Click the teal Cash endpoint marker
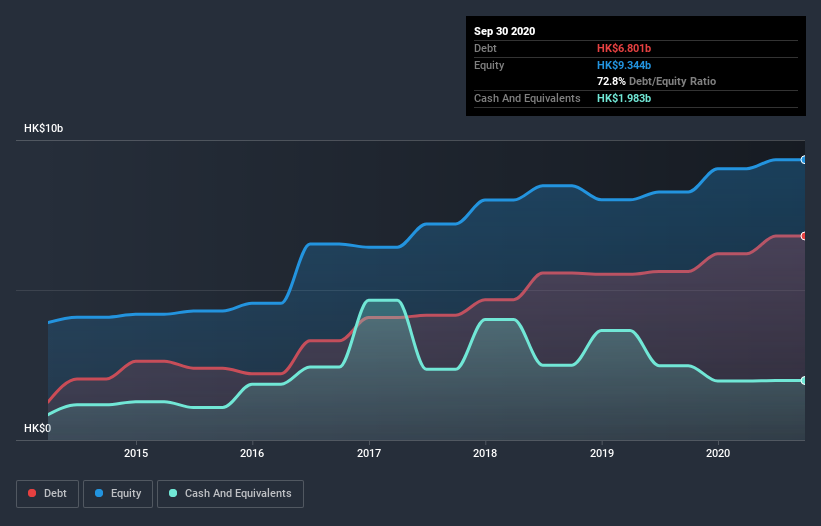This screenshot has height=526, width=821. coord(804,380)
